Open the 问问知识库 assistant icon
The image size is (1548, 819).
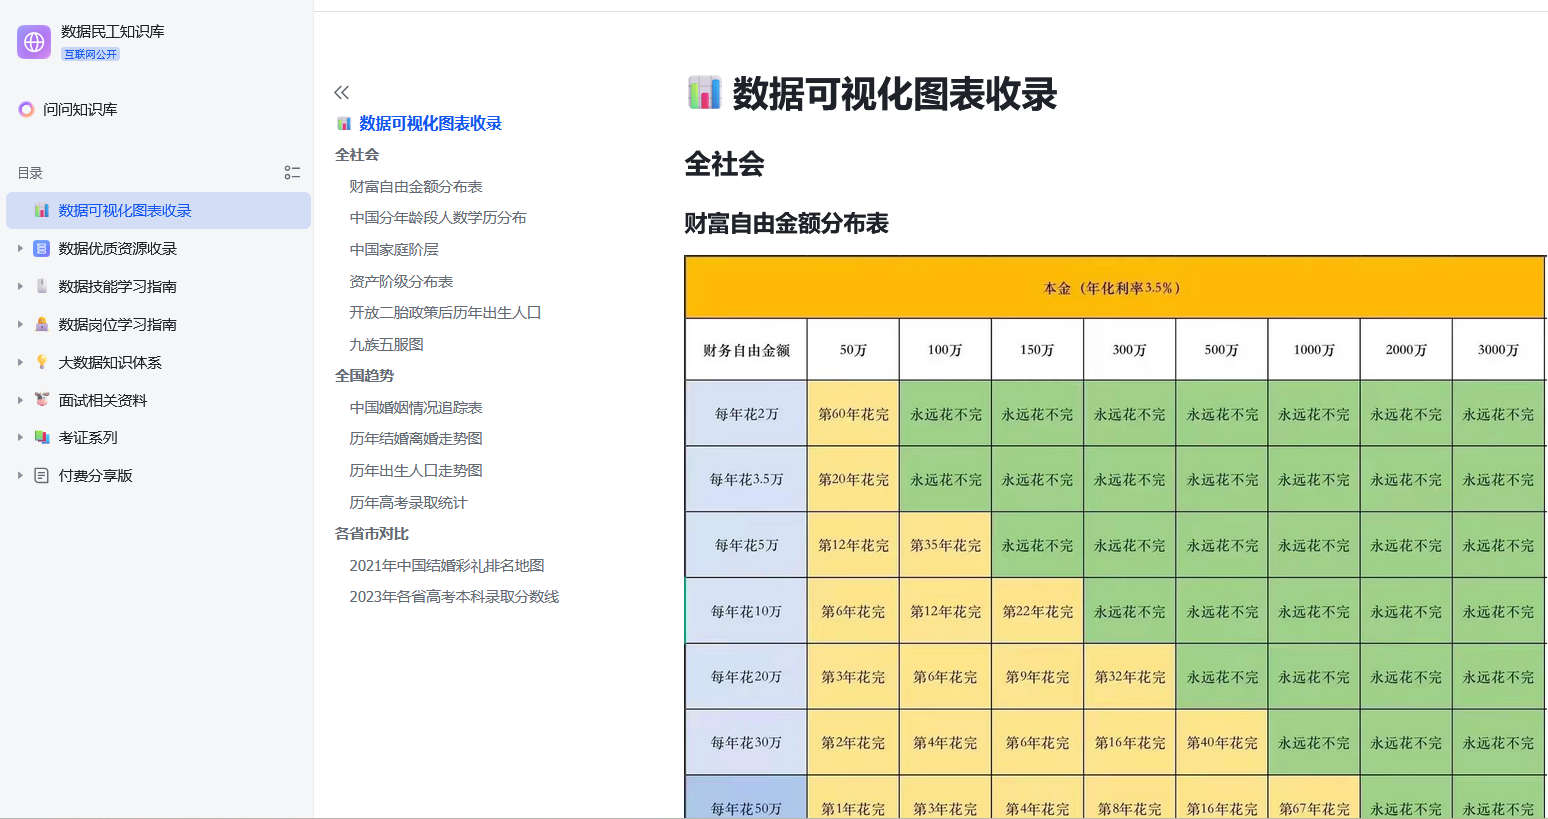(26, 109)
